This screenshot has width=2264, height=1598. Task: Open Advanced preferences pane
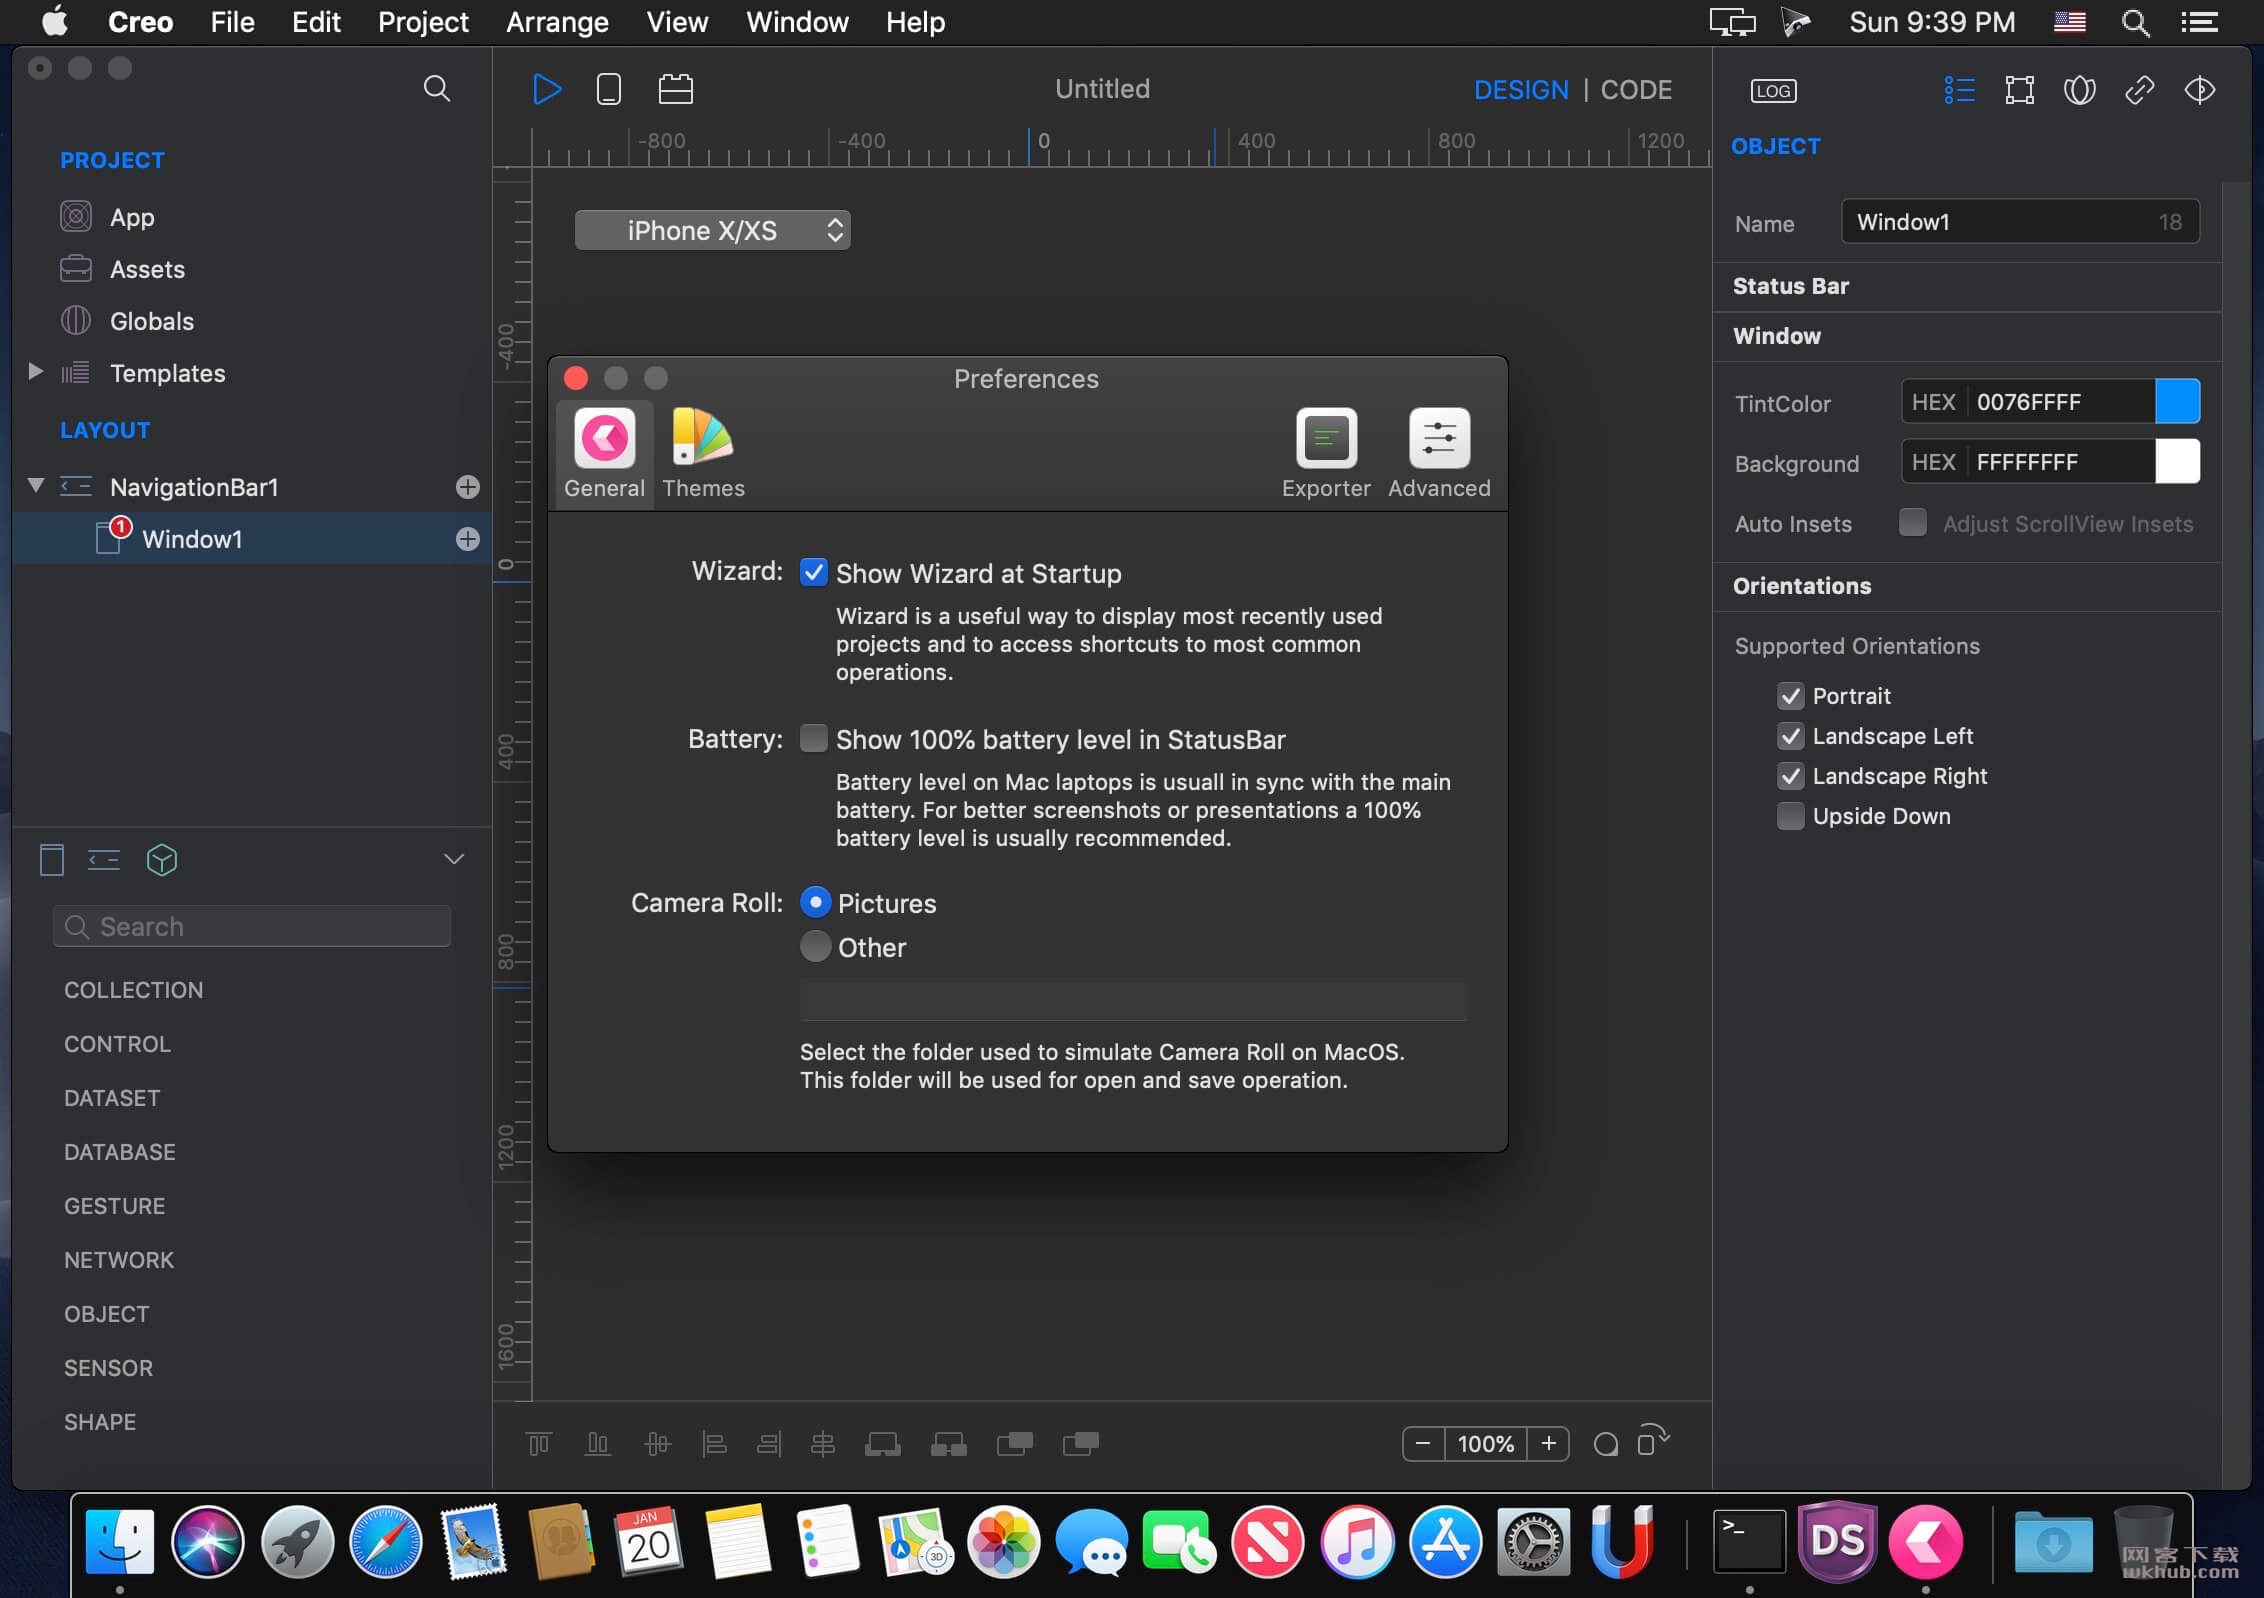click(1439, 454)
